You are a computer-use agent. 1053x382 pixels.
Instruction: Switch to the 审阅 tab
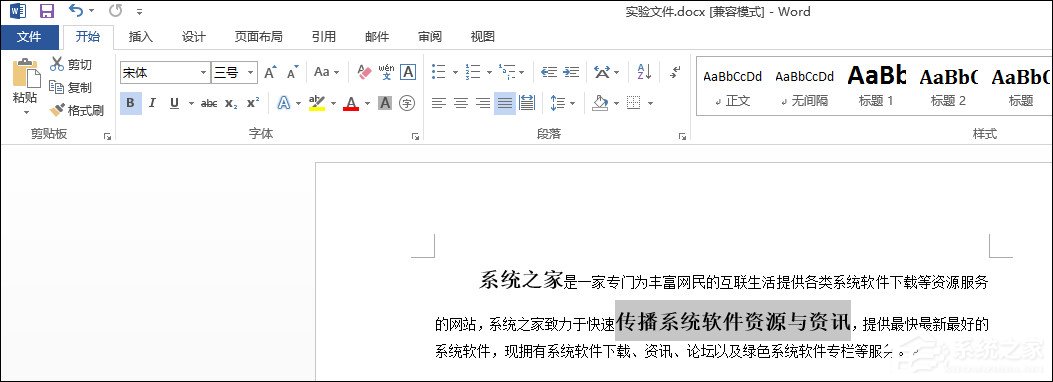430,37
